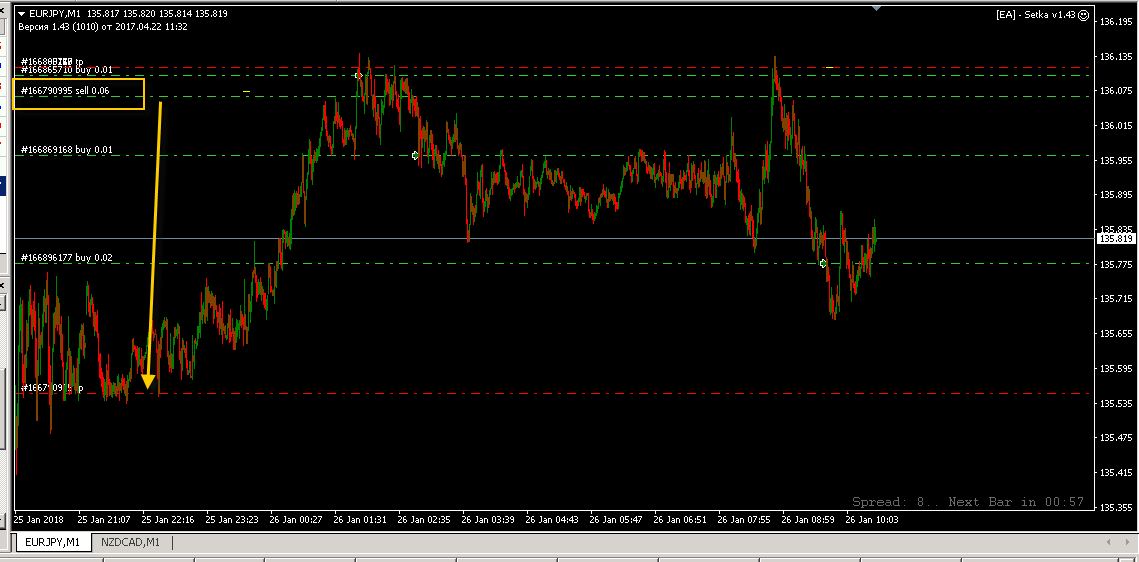This screenshot has height=562, width=1139.
Task: Switch to the EURJPY,M1 chart tab
Action: point(52,542)
